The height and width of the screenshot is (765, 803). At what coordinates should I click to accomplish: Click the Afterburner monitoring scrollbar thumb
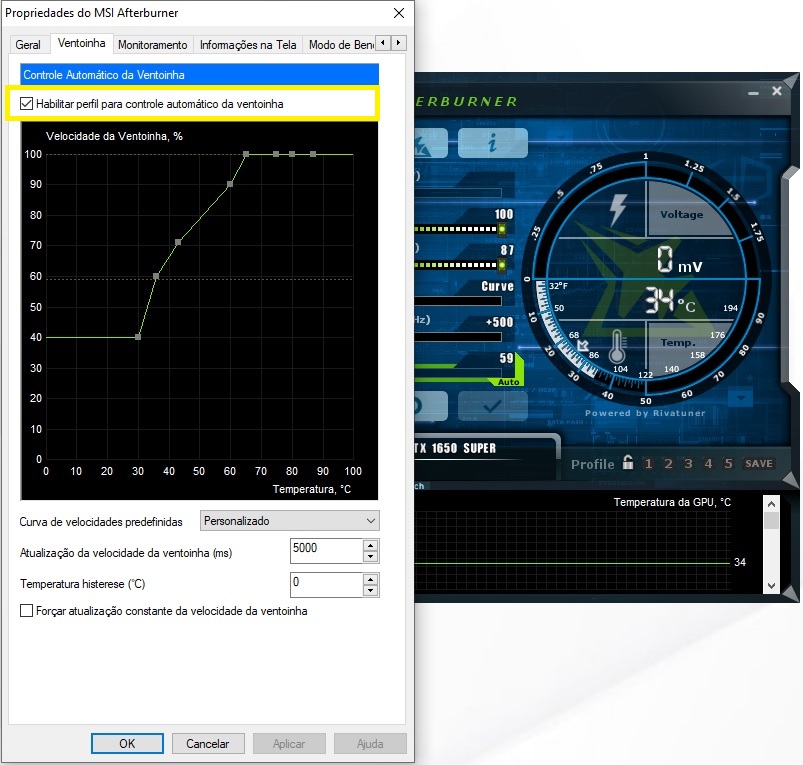771,520
